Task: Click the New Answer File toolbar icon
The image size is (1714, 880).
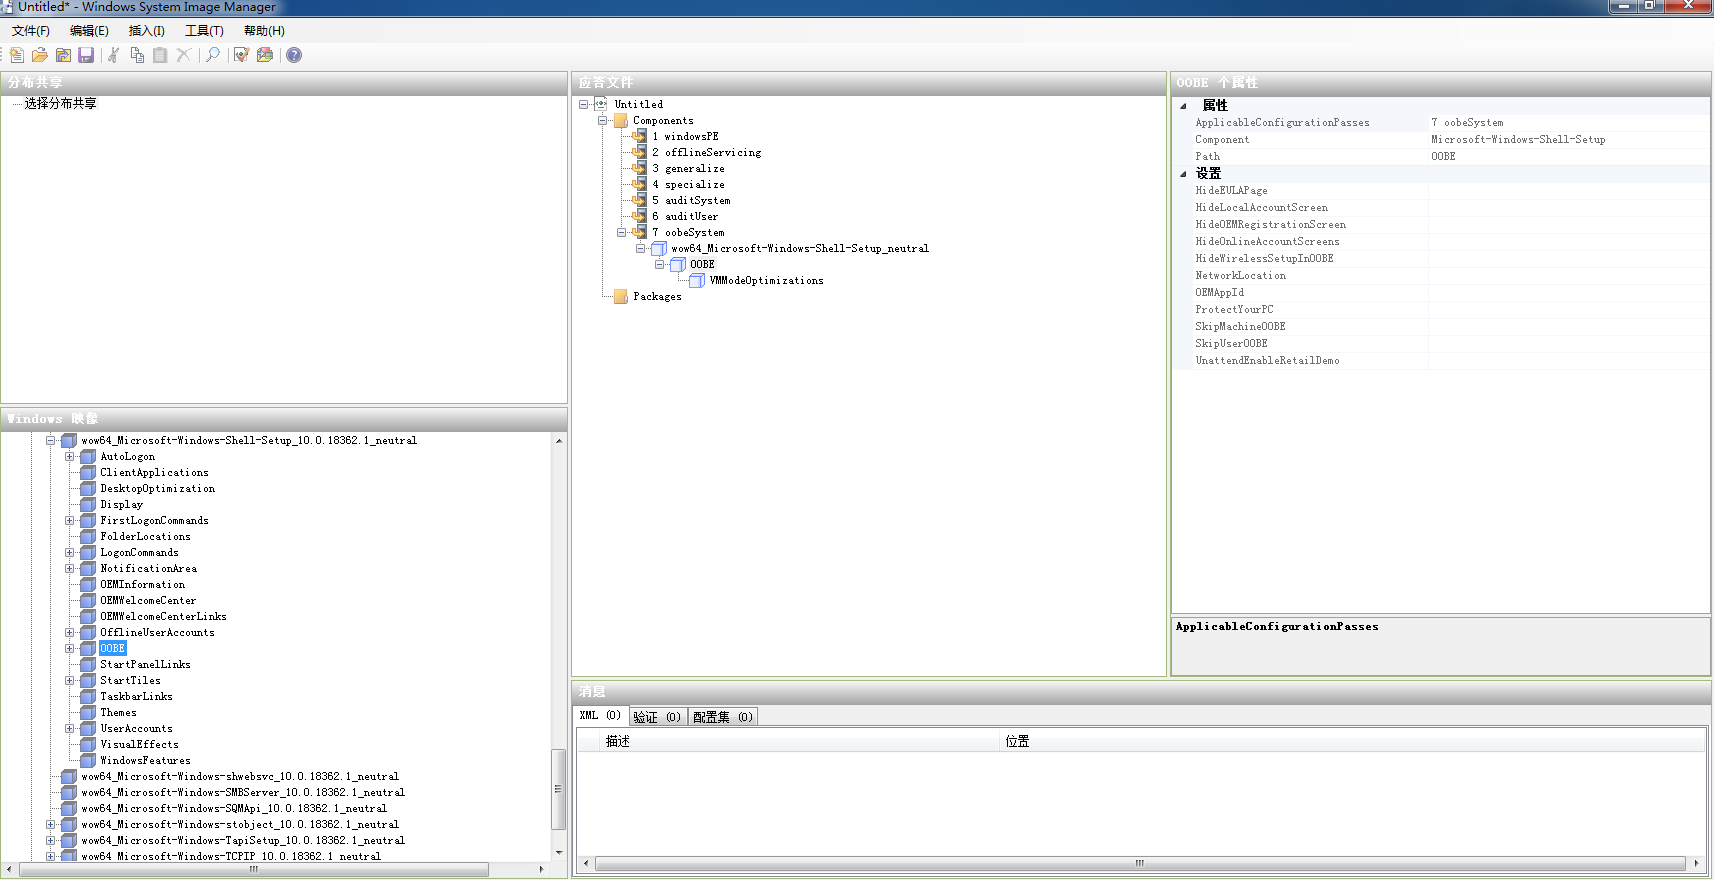Action: pos(17,55)
